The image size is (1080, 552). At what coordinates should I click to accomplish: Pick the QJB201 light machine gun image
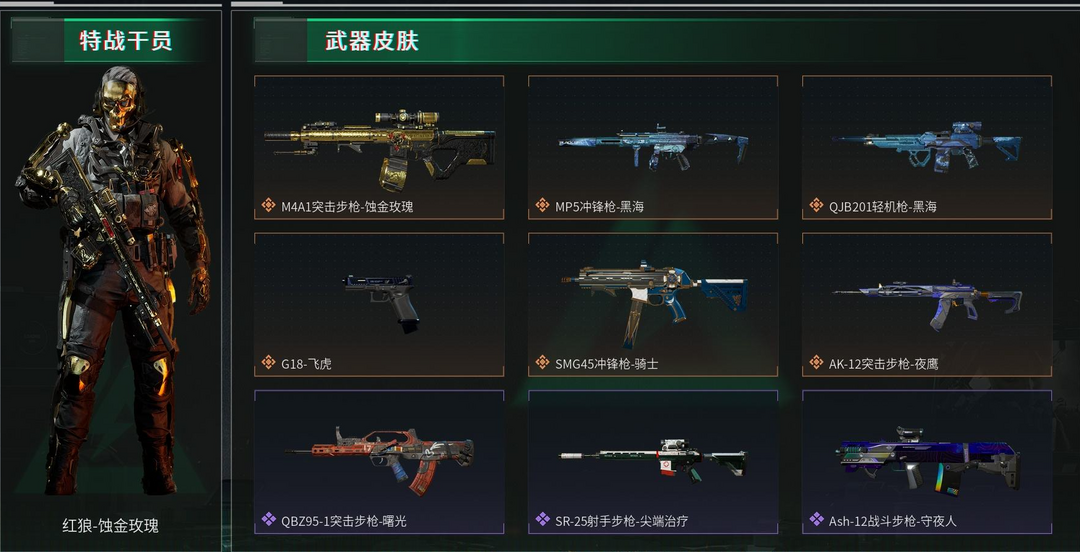[x=927, y=145]
